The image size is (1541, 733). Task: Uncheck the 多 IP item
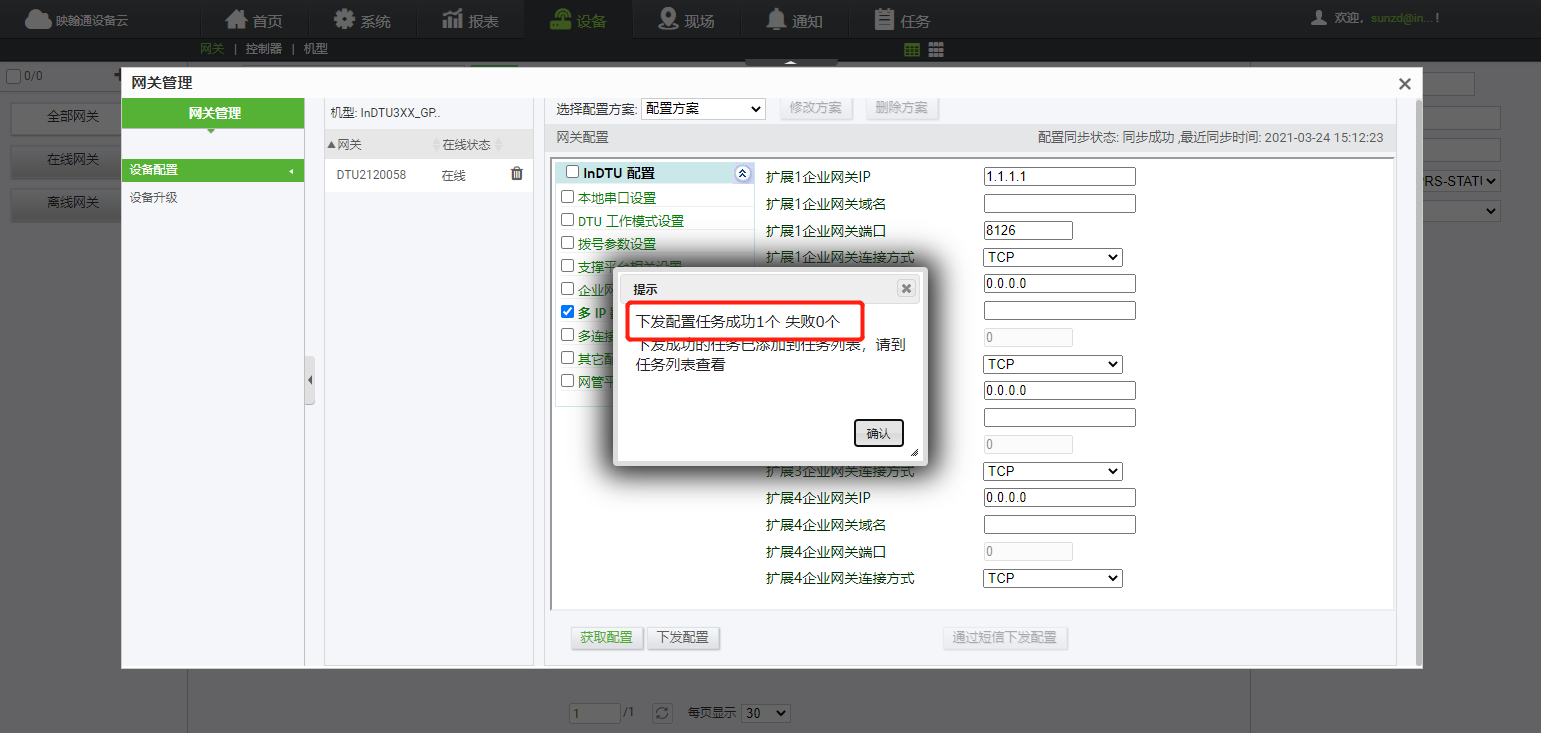pos(567,311)
